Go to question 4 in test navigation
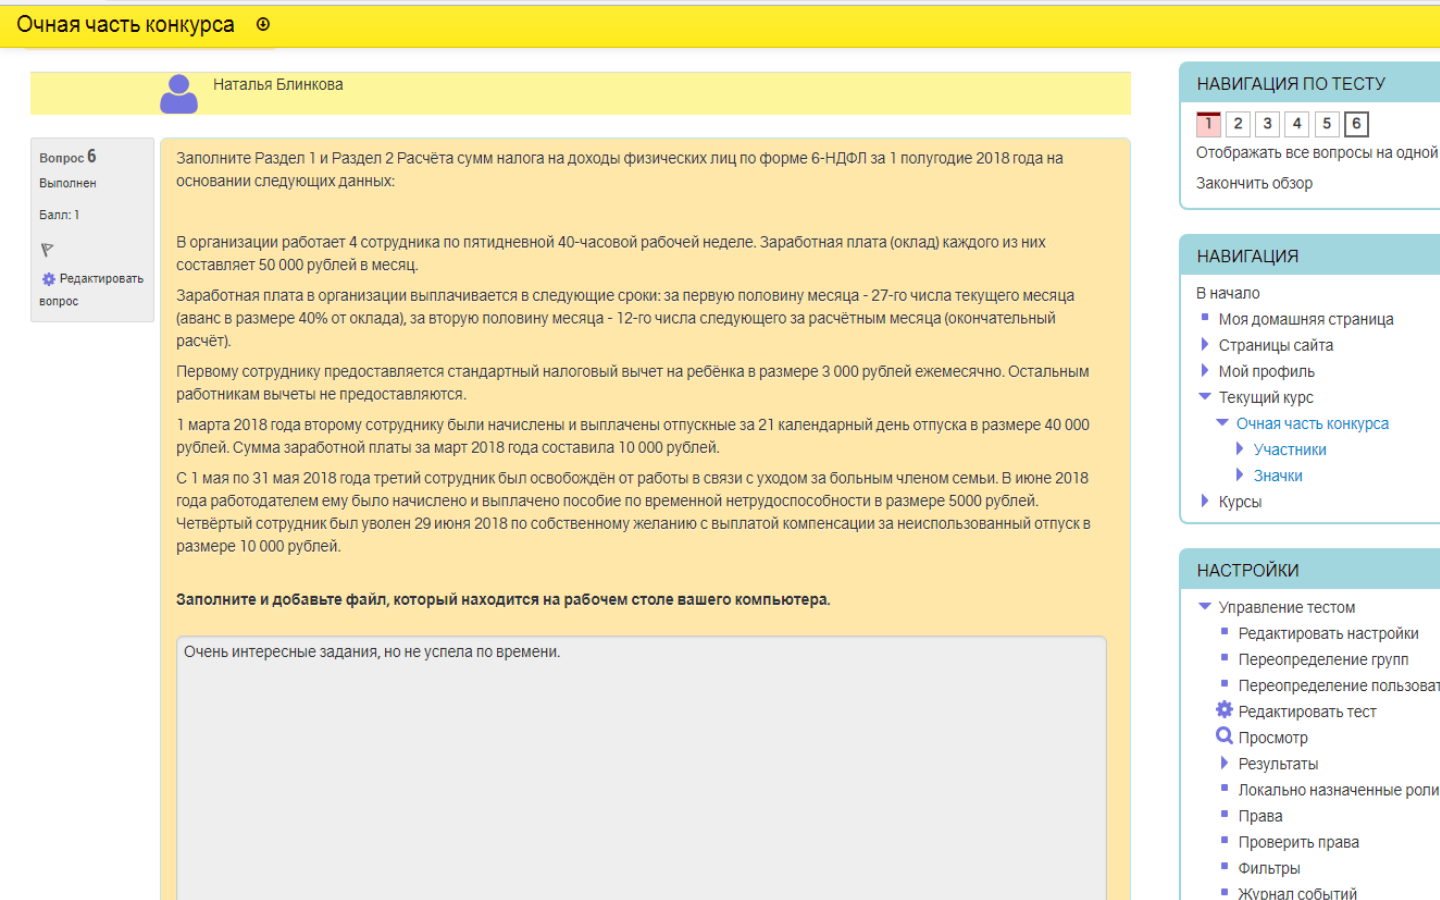The image size is (1440, 900). click(1297, 123)
